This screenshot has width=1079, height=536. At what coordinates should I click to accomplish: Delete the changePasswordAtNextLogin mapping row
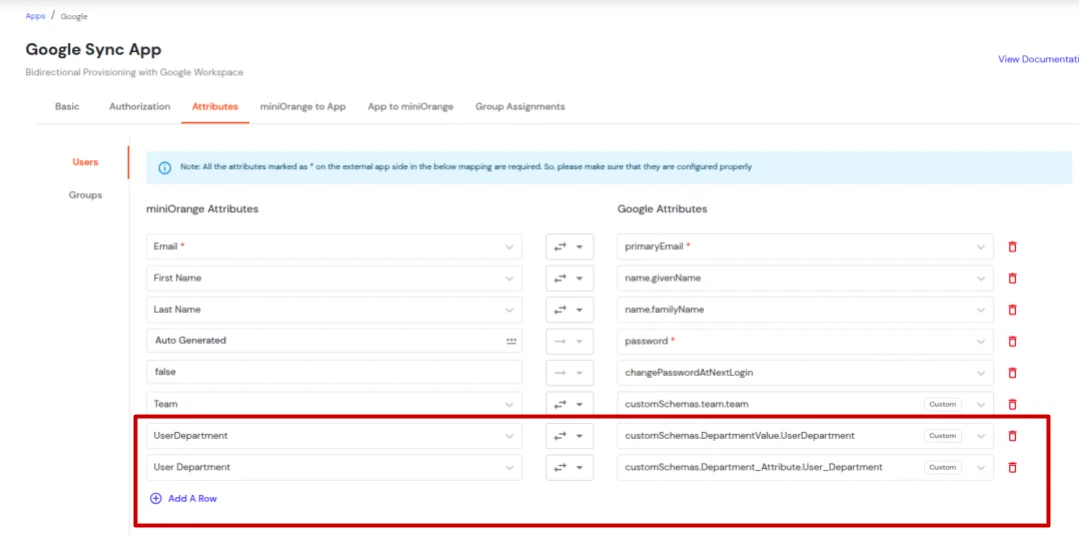1012,373
